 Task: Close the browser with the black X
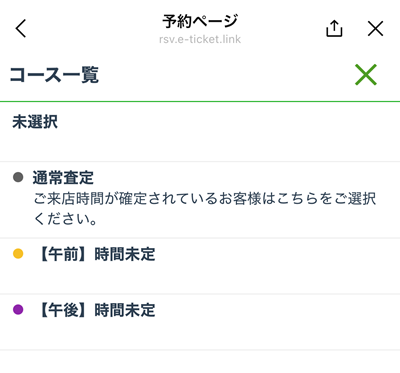coord(376,28)
